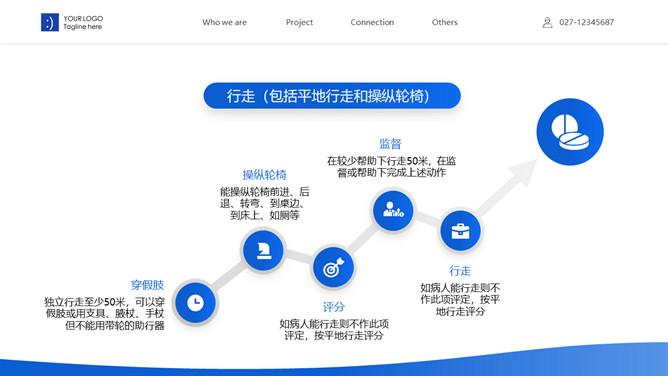Click the large pie chart icon
The image size is (668, 376).
570,132
